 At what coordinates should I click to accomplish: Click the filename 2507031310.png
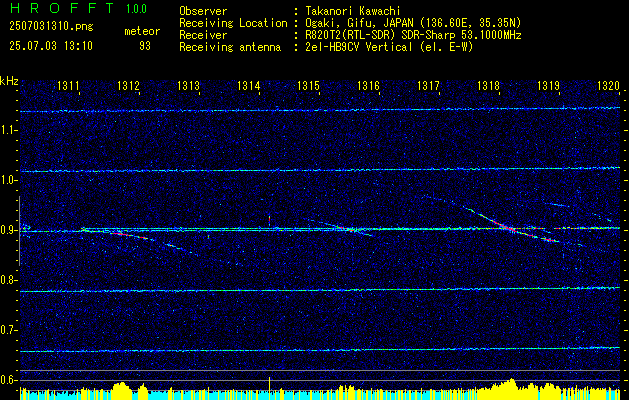tap(51, 27)
